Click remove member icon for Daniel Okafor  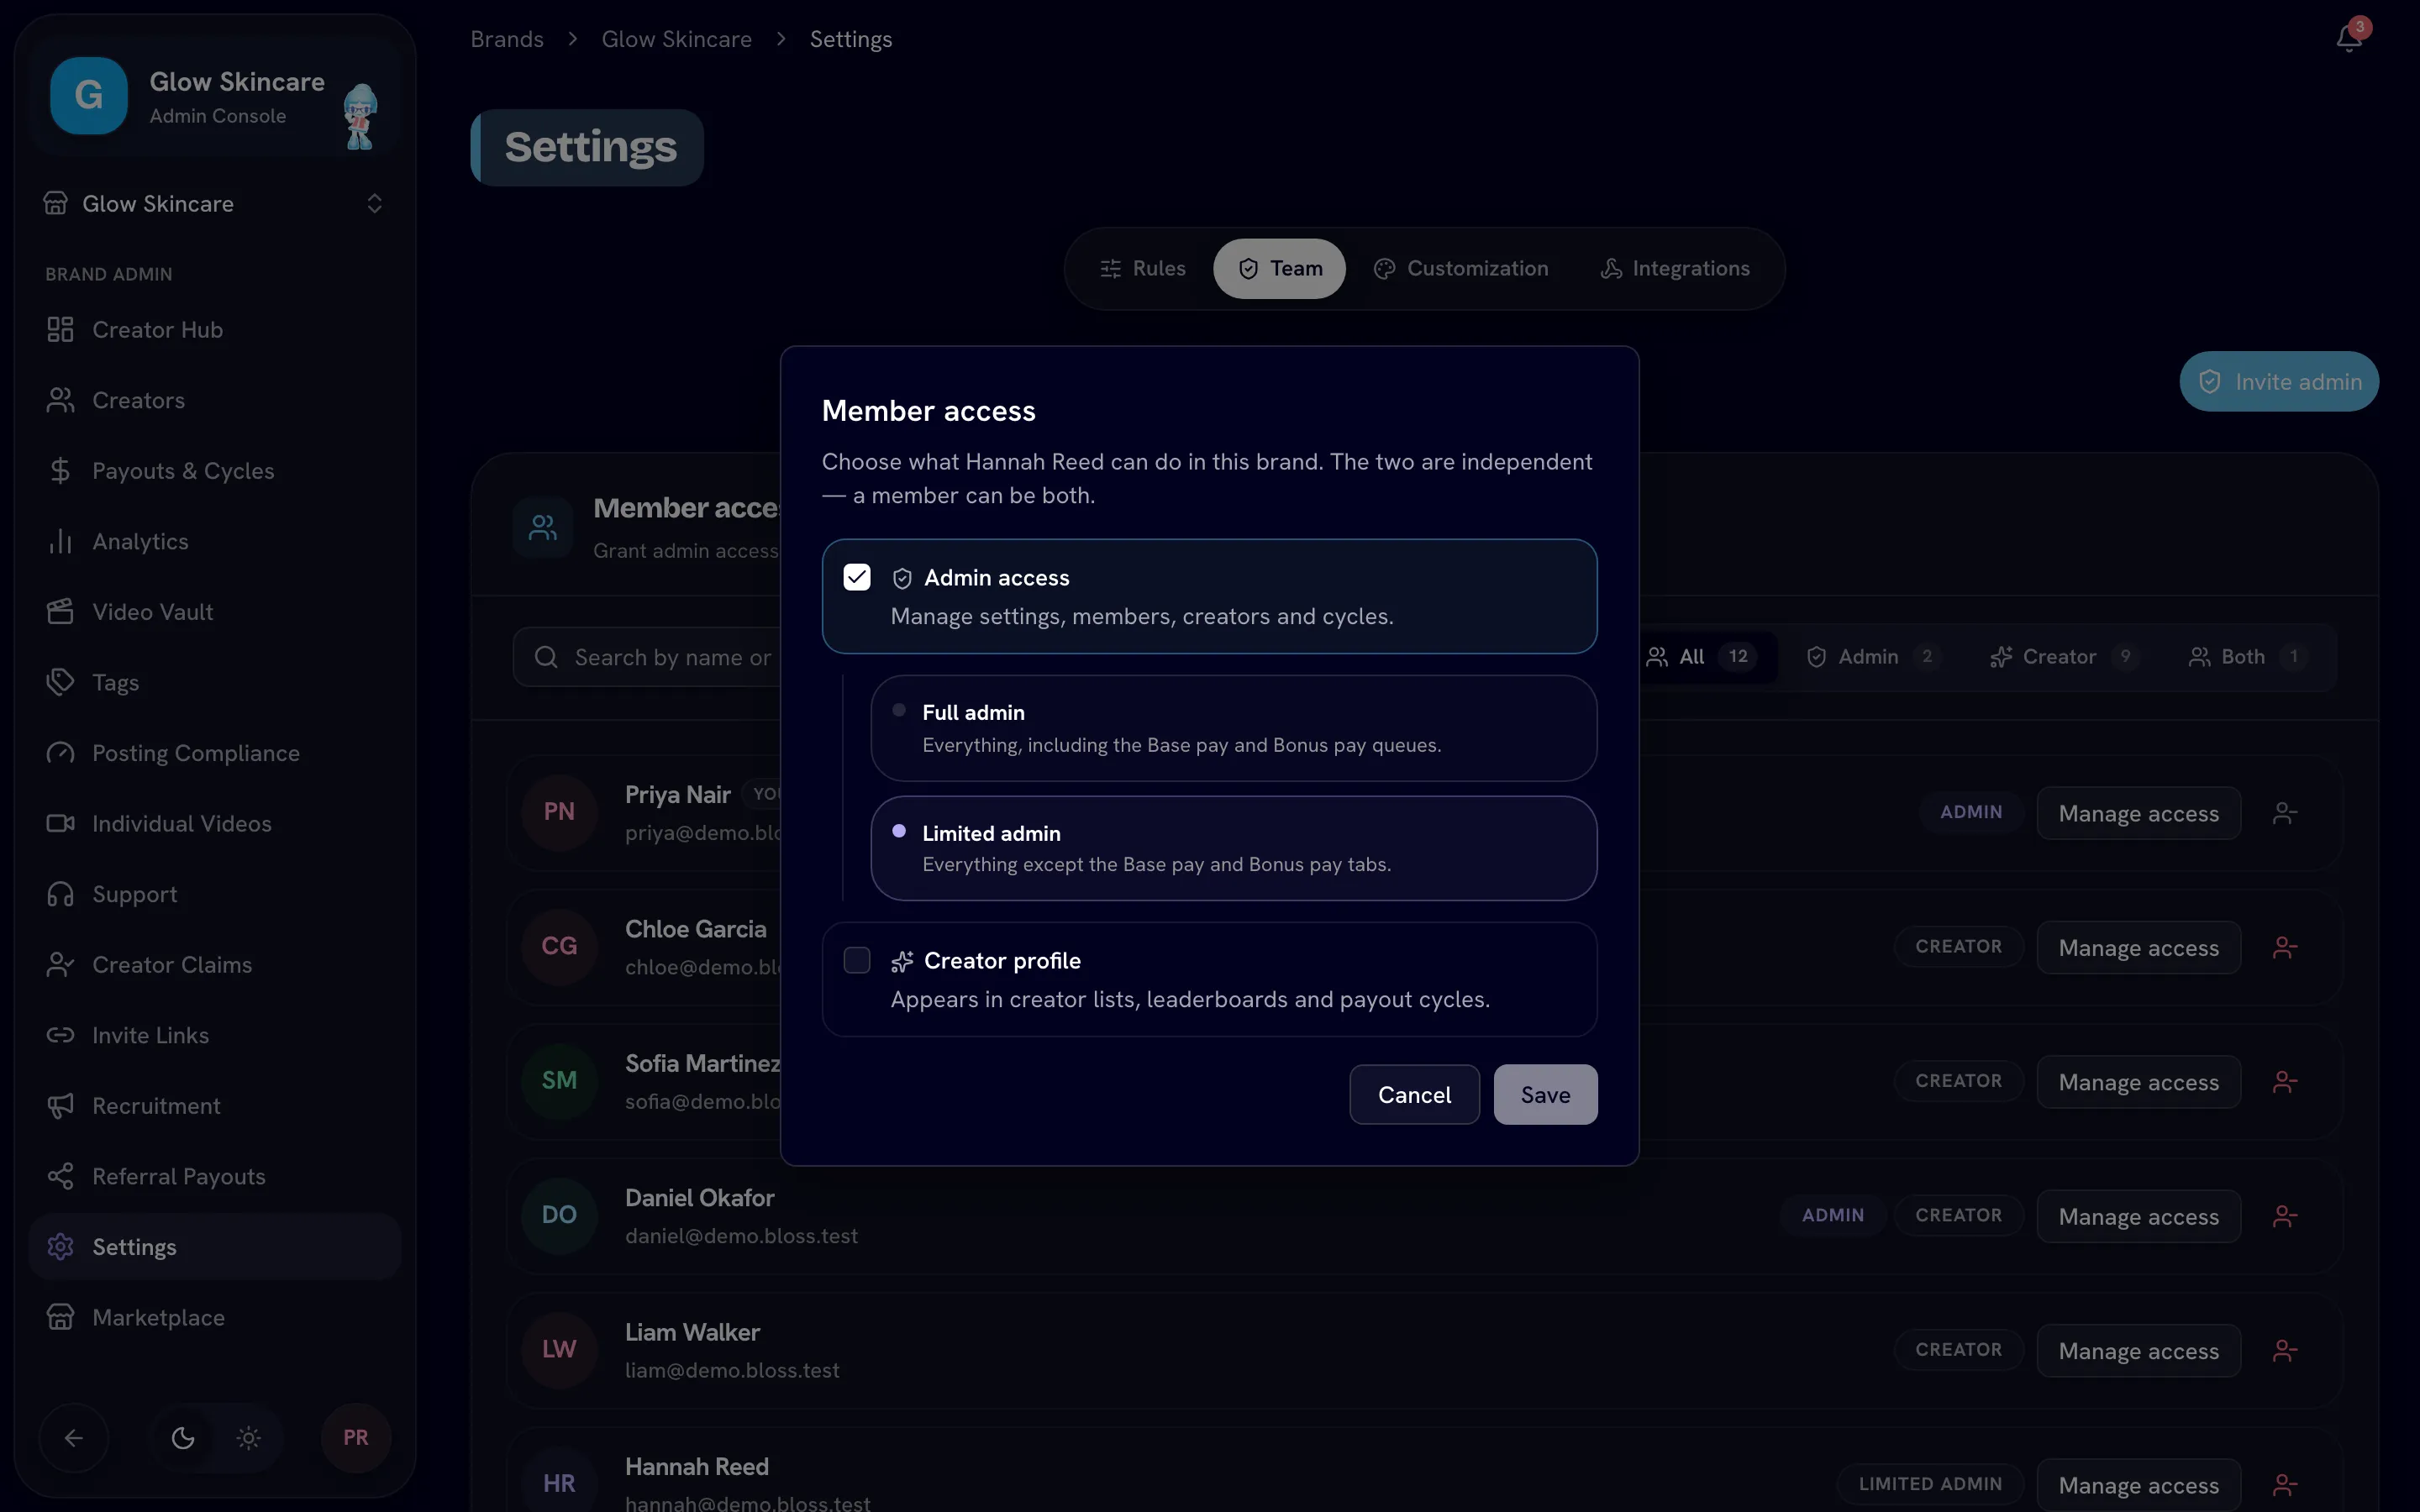click(2285, 1217)
